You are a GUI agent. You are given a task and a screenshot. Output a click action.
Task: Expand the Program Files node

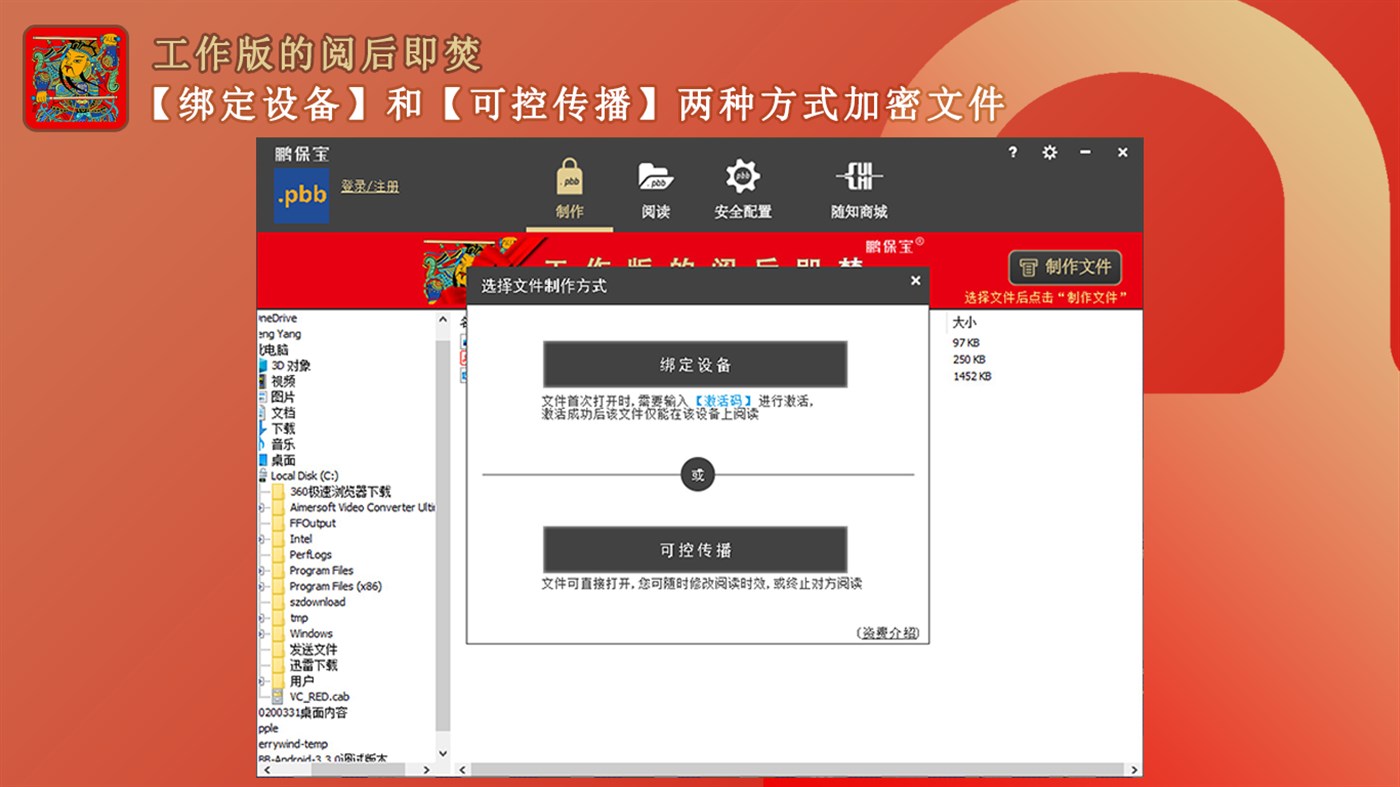[x=262, y=570]
